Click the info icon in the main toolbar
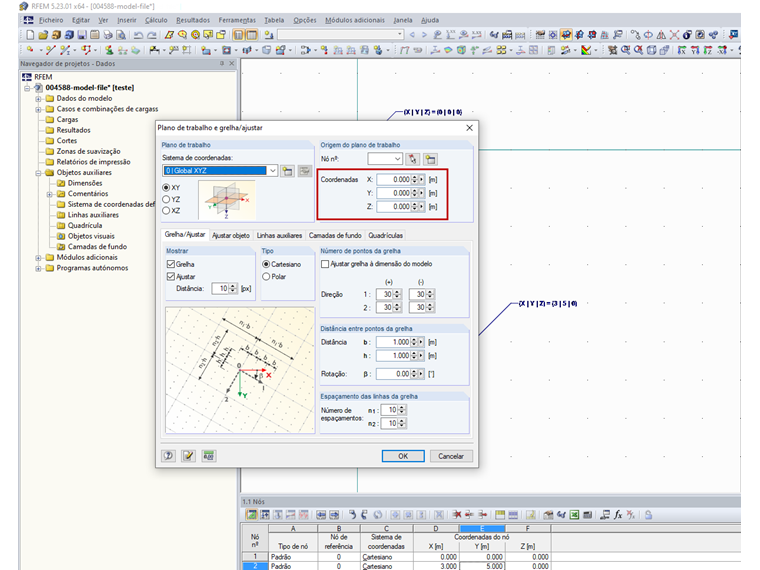Screen dimensions: 760x570 coord(687,35)
